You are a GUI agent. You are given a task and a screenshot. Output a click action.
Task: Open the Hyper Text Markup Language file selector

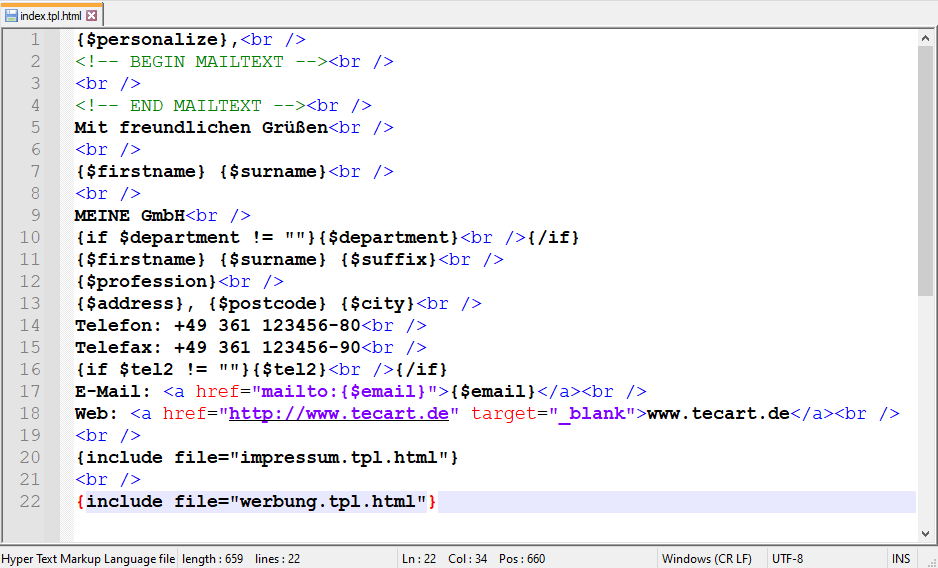[88, 559]
